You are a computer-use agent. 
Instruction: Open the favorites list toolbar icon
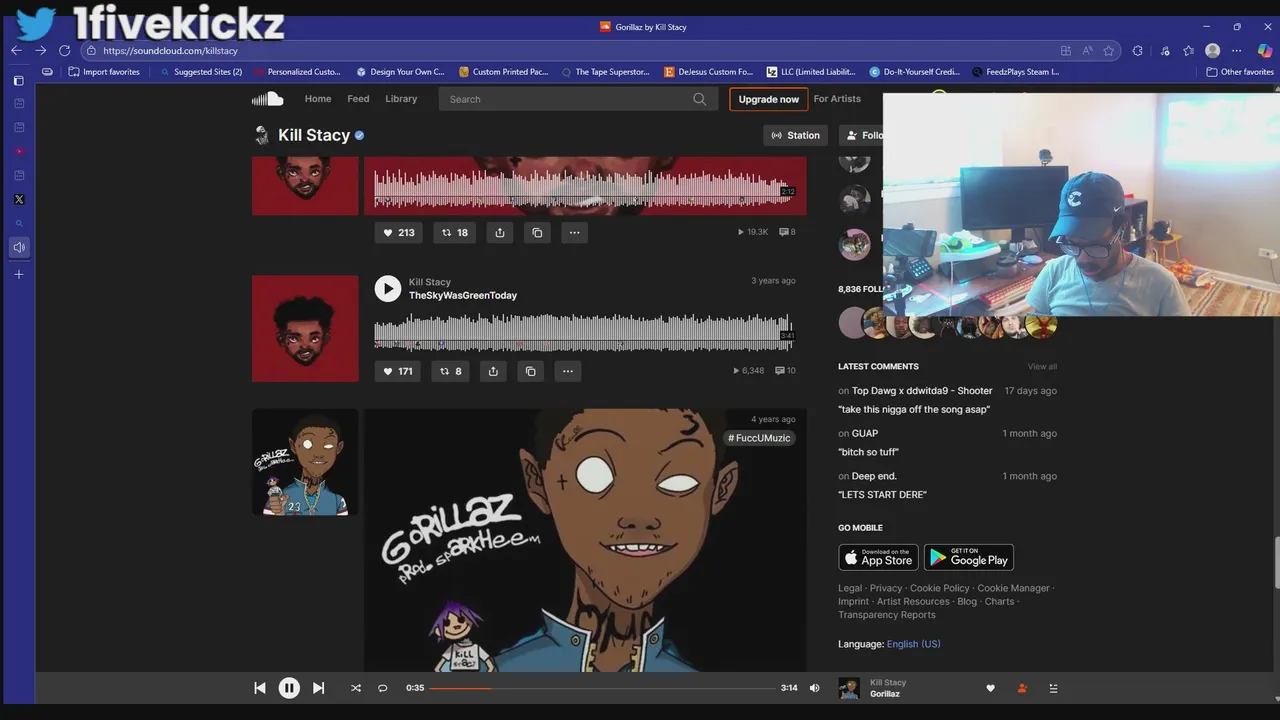click(1188, 50)
